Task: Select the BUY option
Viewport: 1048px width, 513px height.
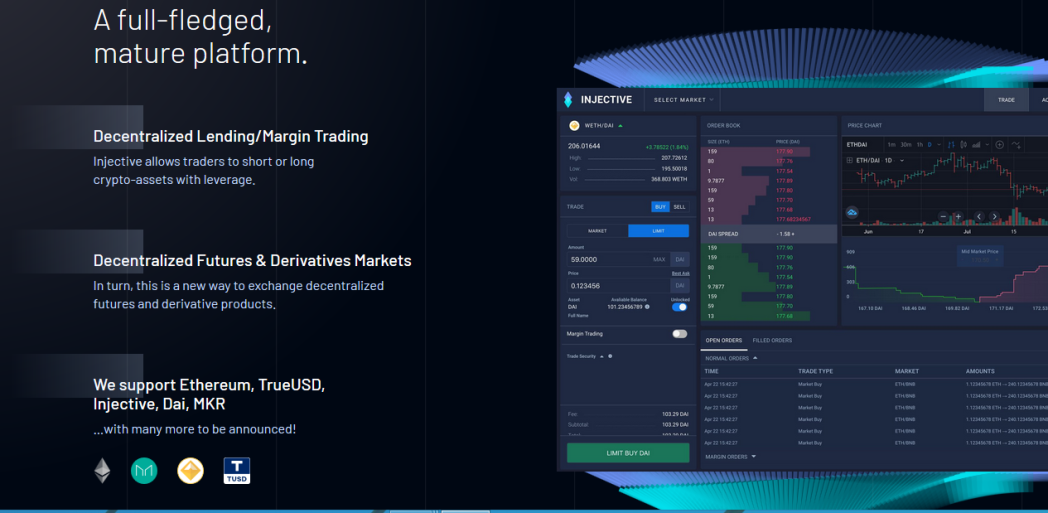Action: pos(660,207)
